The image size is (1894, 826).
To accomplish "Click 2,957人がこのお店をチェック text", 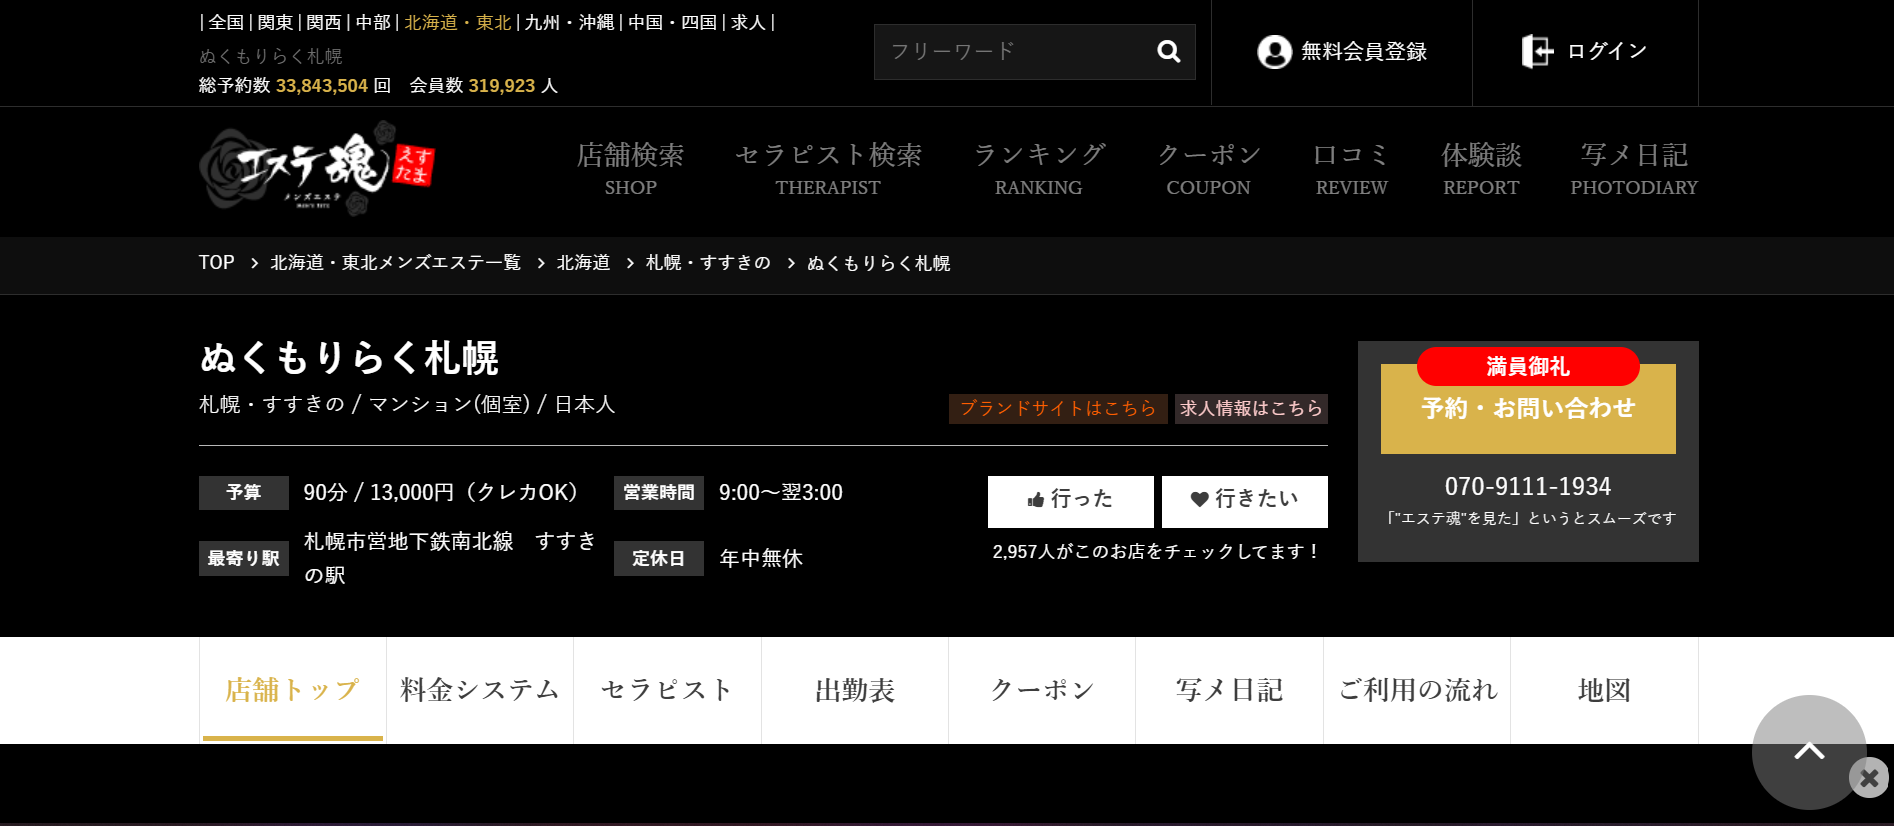I will 1157,552.
